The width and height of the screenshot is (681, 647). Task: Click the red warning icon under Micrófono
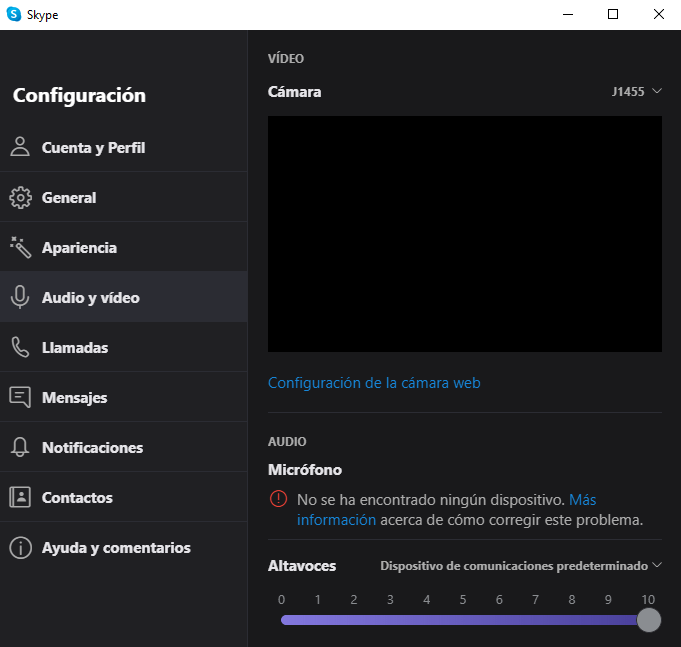(278, 498)
